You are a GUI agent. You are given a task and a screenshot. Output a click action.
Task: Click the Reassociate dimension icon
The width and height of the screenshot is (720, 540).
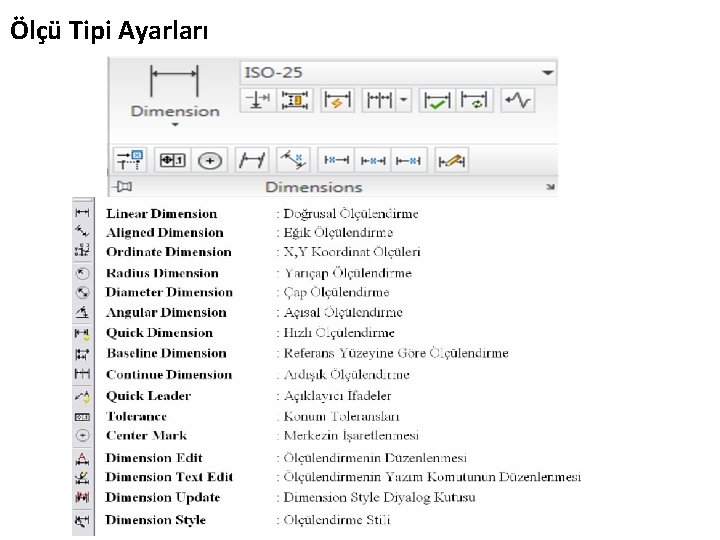pos(130,160)
